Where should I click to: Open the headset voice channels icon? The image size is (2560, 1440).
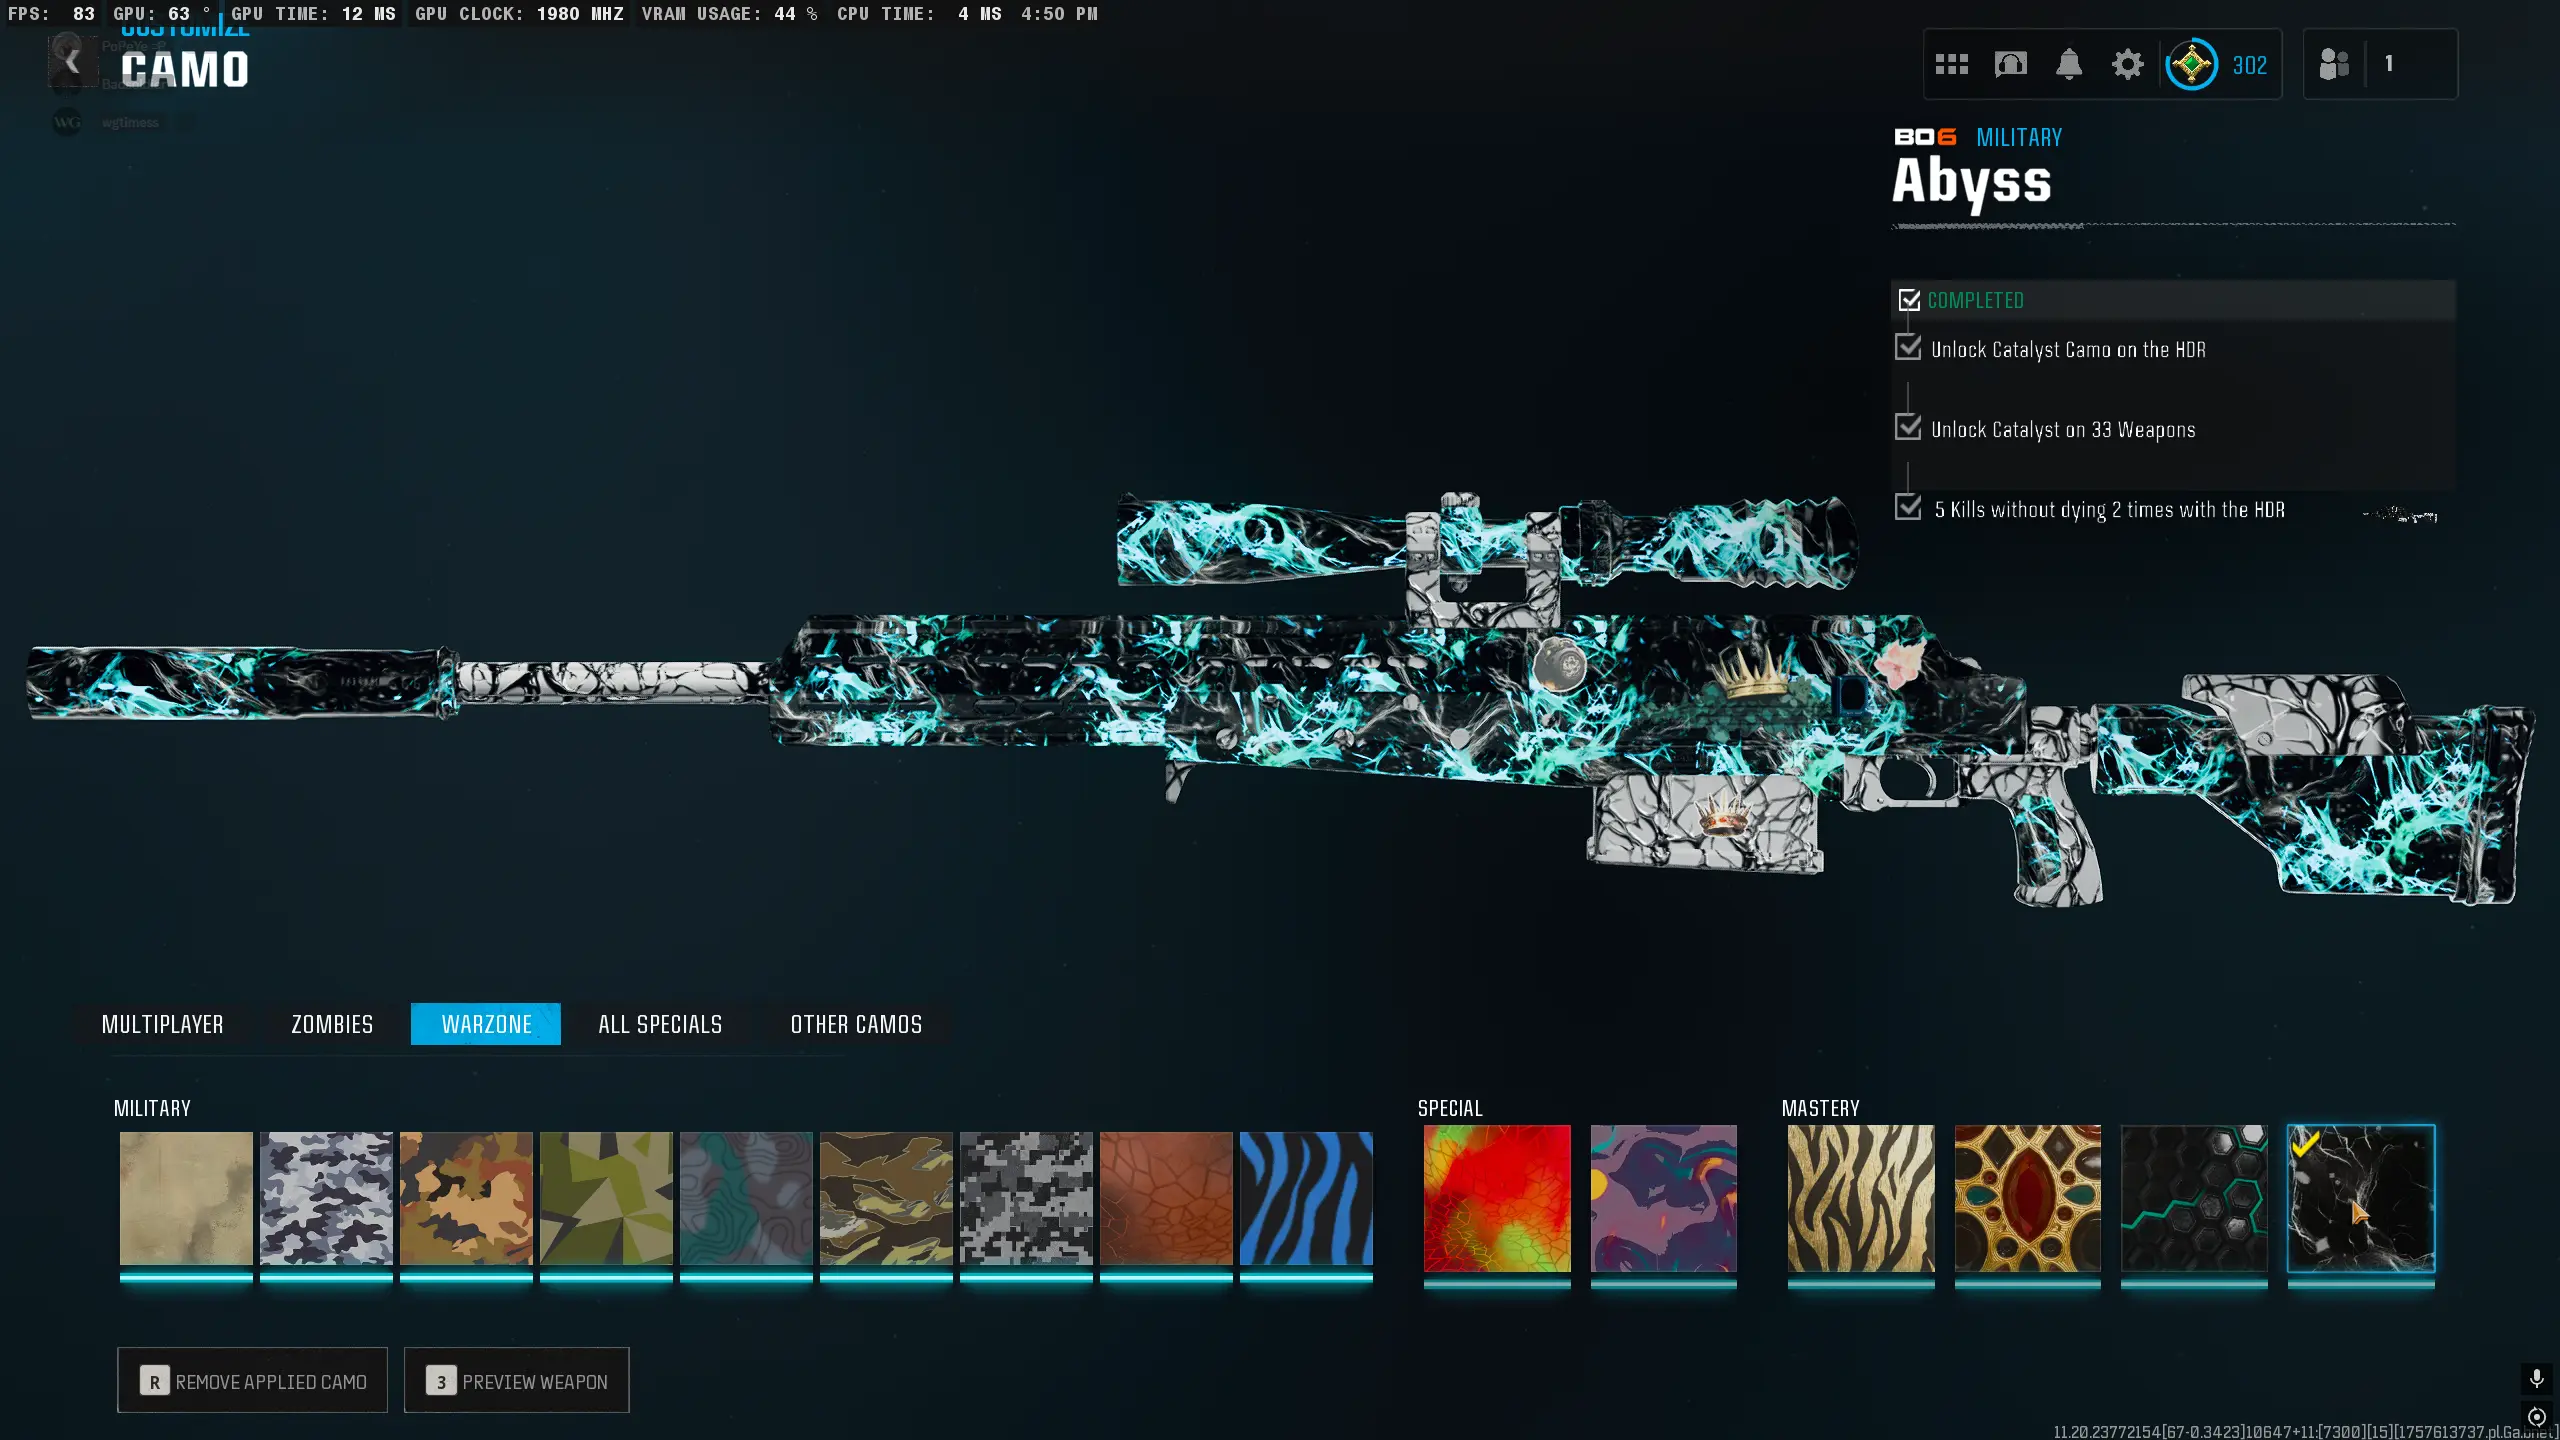coord(2010,65)
